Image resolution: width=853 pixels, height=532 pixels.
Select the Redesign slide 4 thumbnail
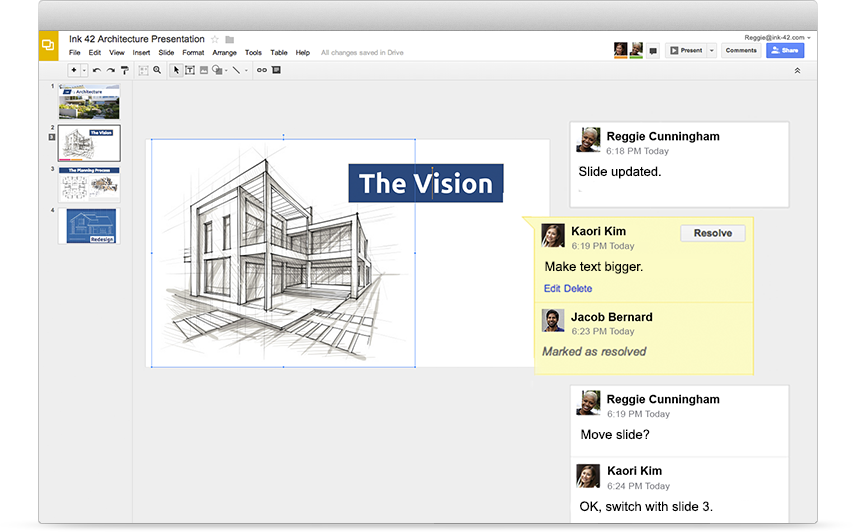(x=90, y=226)
